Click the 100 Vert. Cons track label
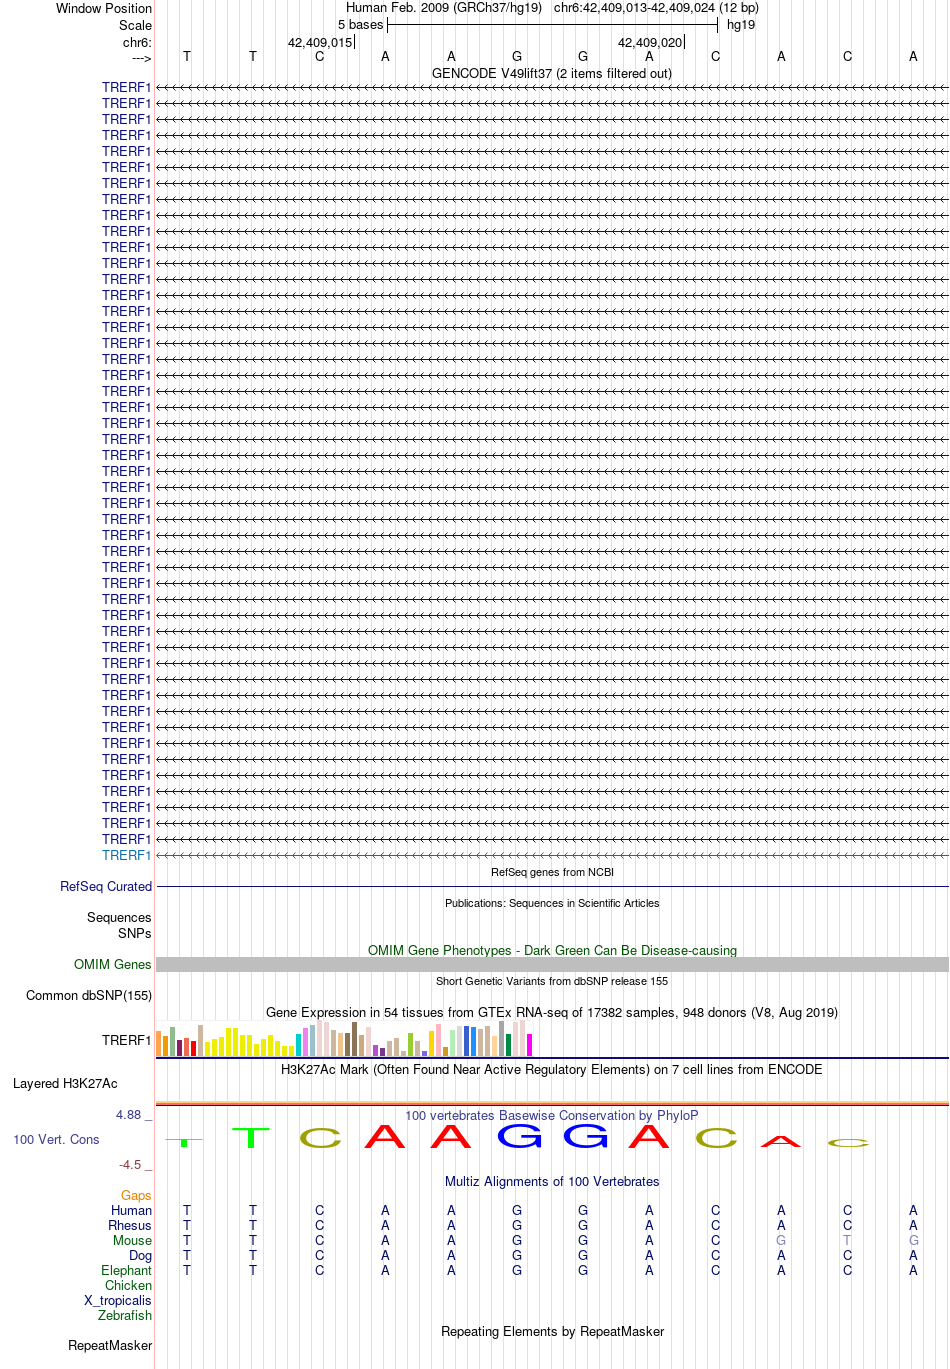 pos(56,1140)
